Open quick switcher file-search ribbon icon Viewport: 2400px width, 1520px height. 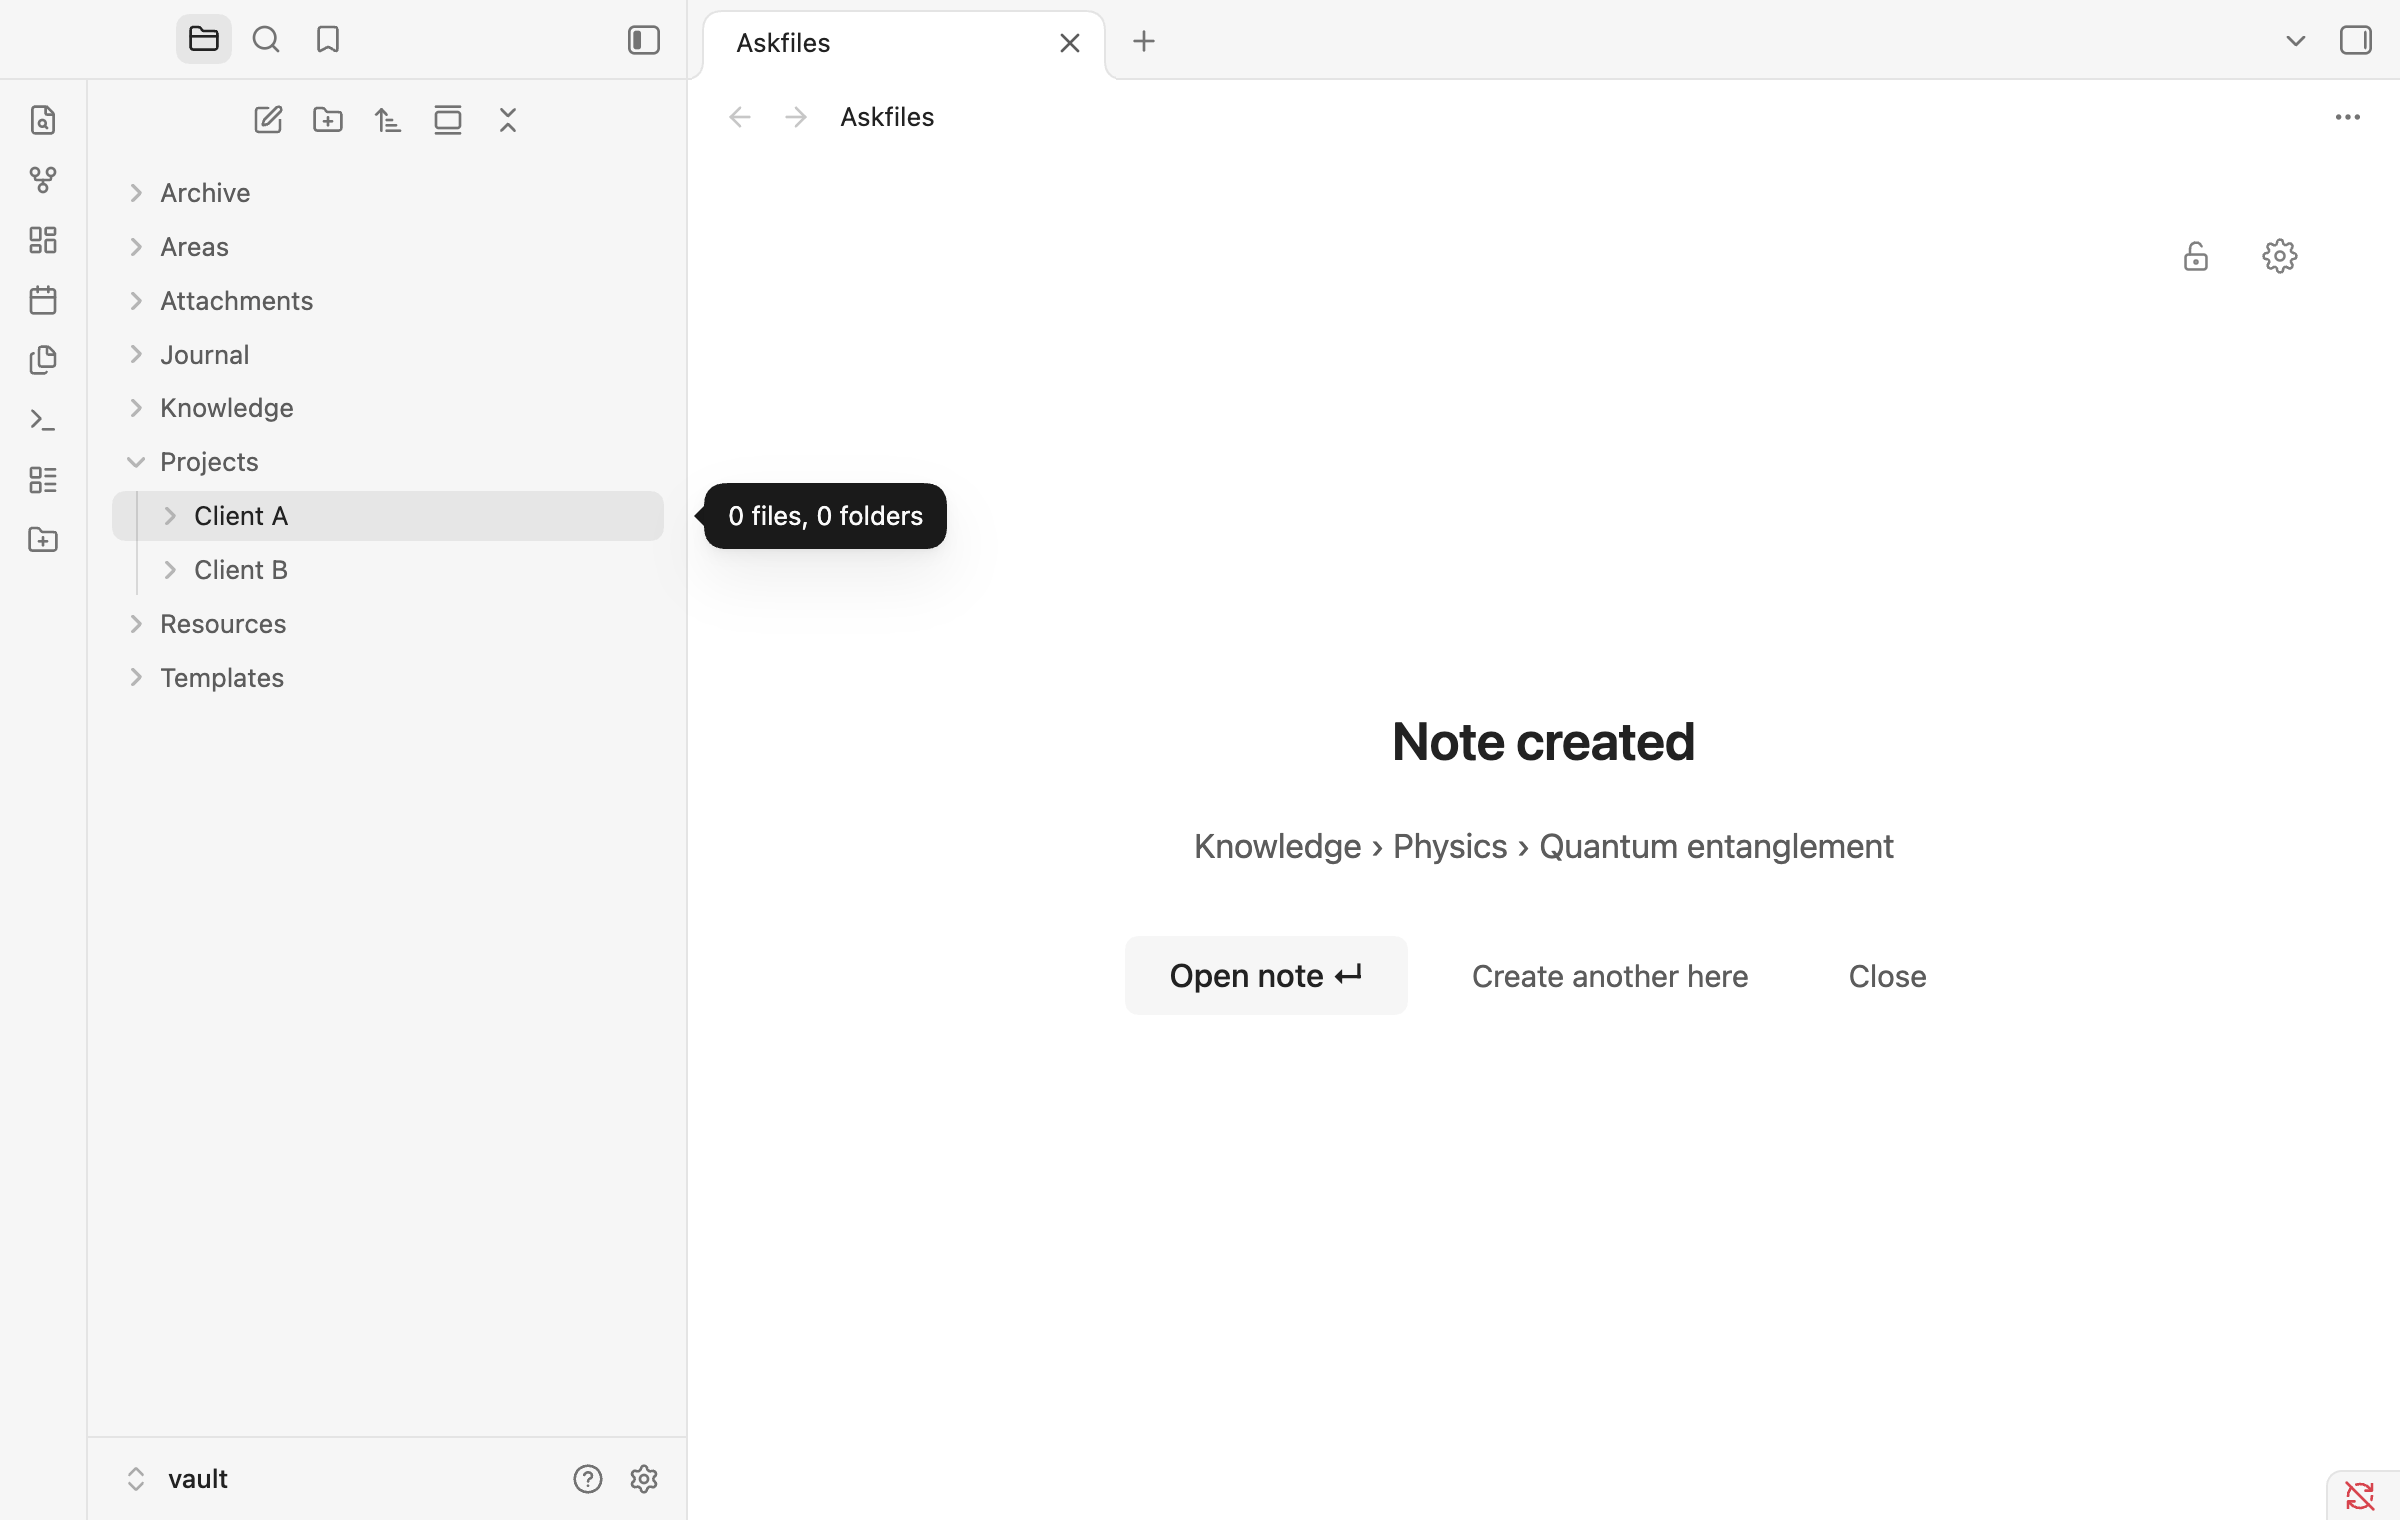[43, 120]
